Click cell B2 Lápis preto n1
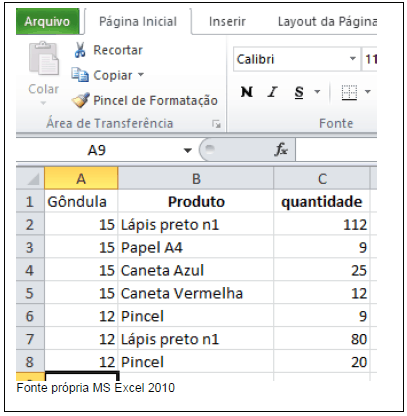 click(x=196, y=225)
